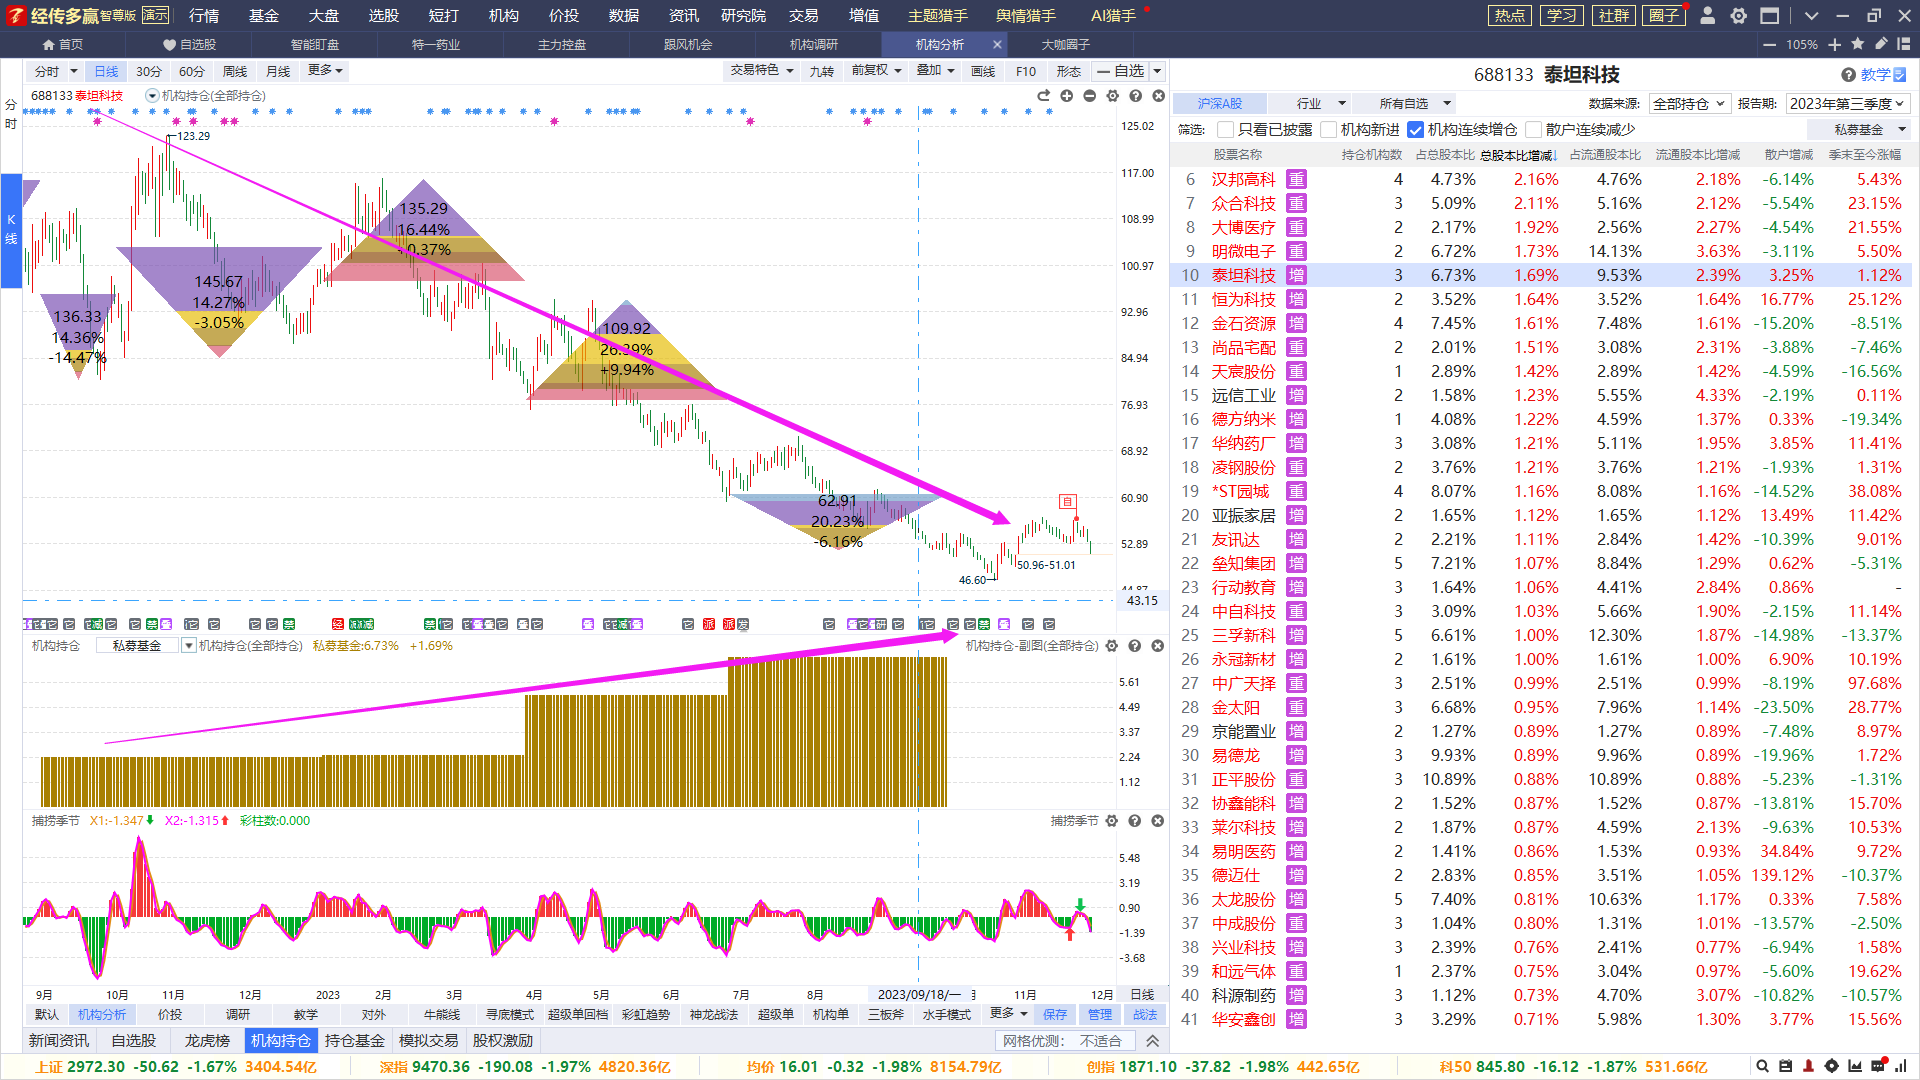Check the 散户连续减少 filter box
The image size is (1920, 1080).
(1533, 130)
